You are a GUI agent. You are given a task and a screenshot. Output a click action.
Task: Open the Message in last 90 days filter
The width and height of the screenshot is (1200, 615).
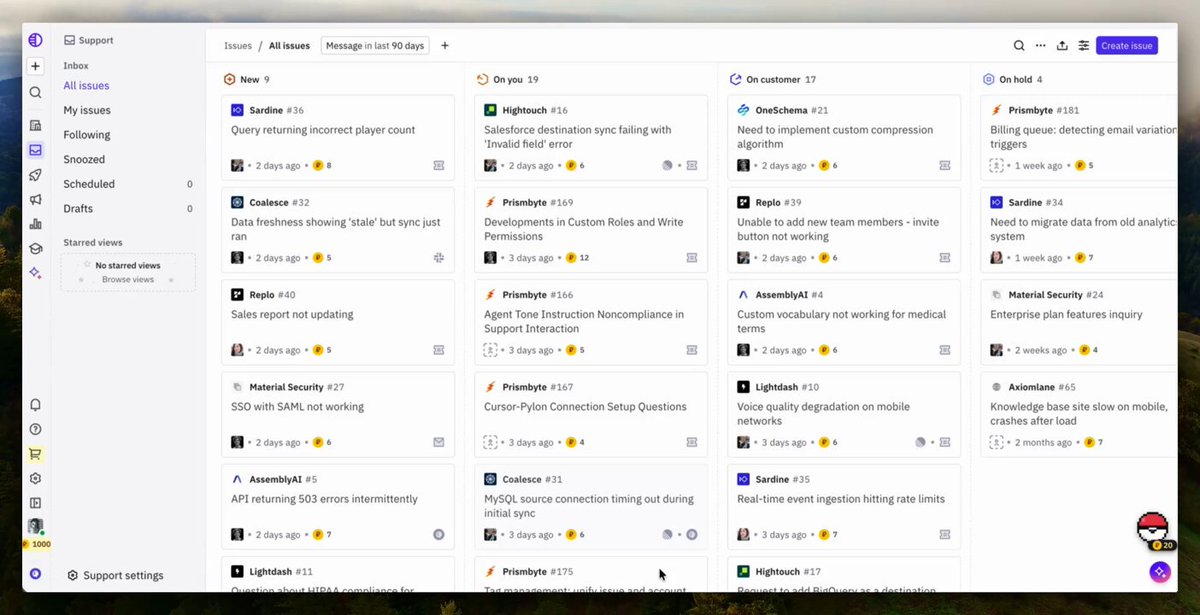click(x=375, y=45)
